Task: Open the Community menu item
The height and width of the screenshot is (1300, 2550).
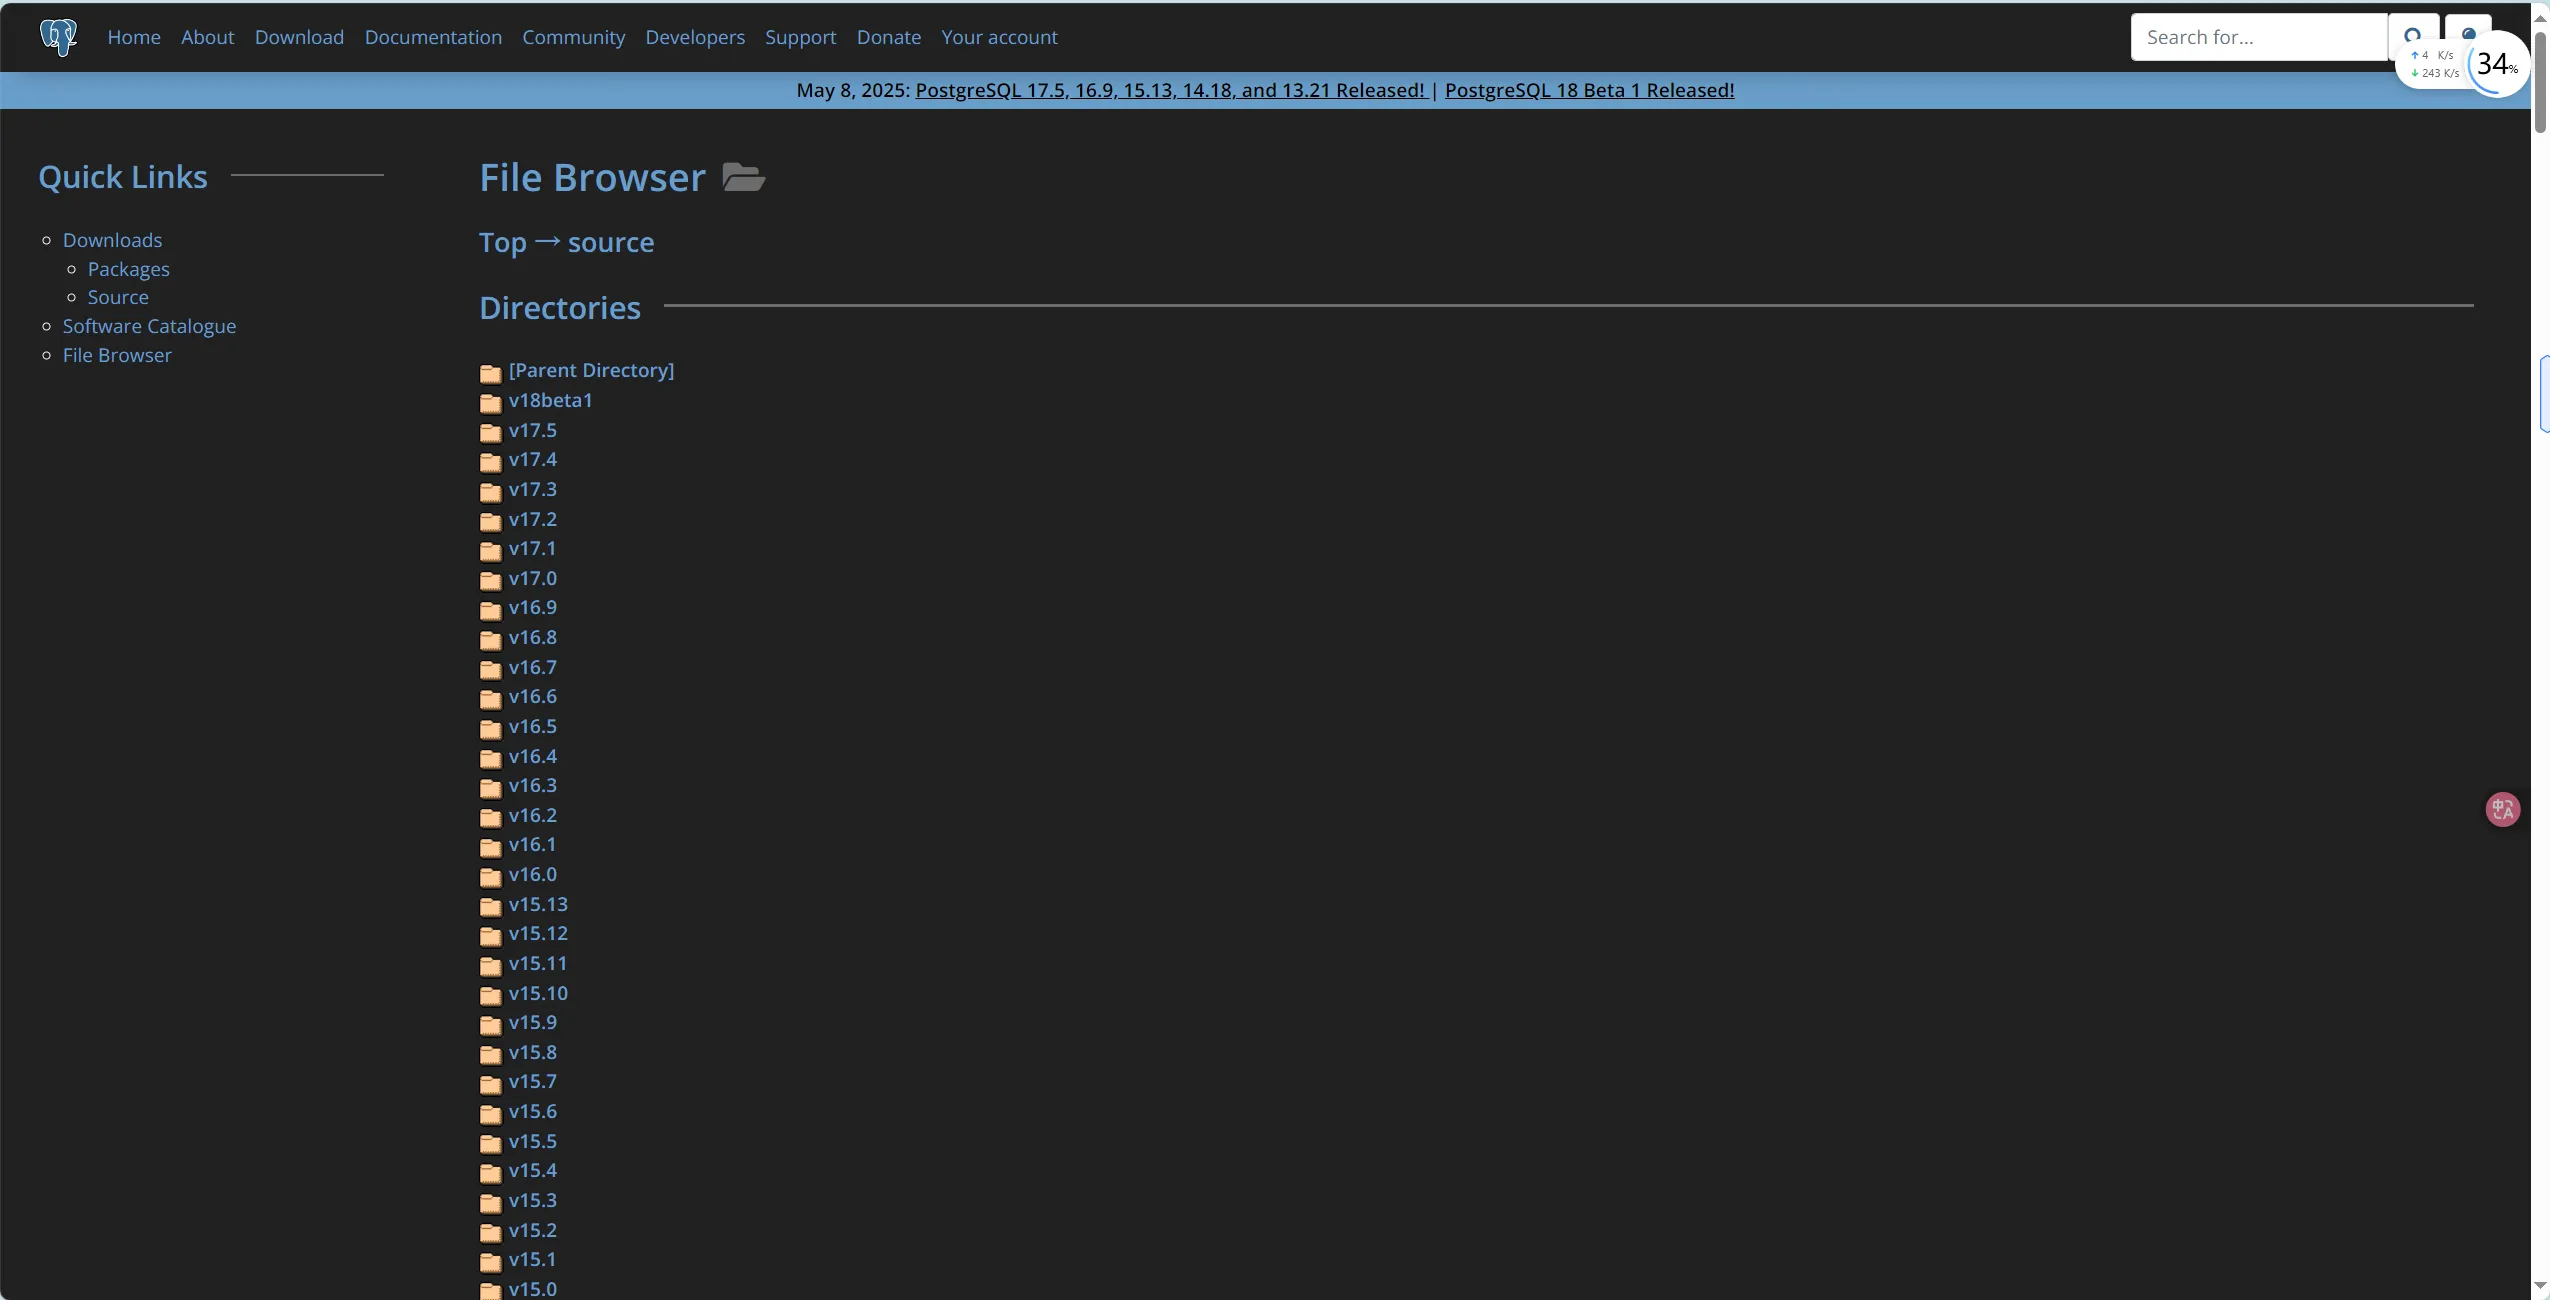Action: 573,37
